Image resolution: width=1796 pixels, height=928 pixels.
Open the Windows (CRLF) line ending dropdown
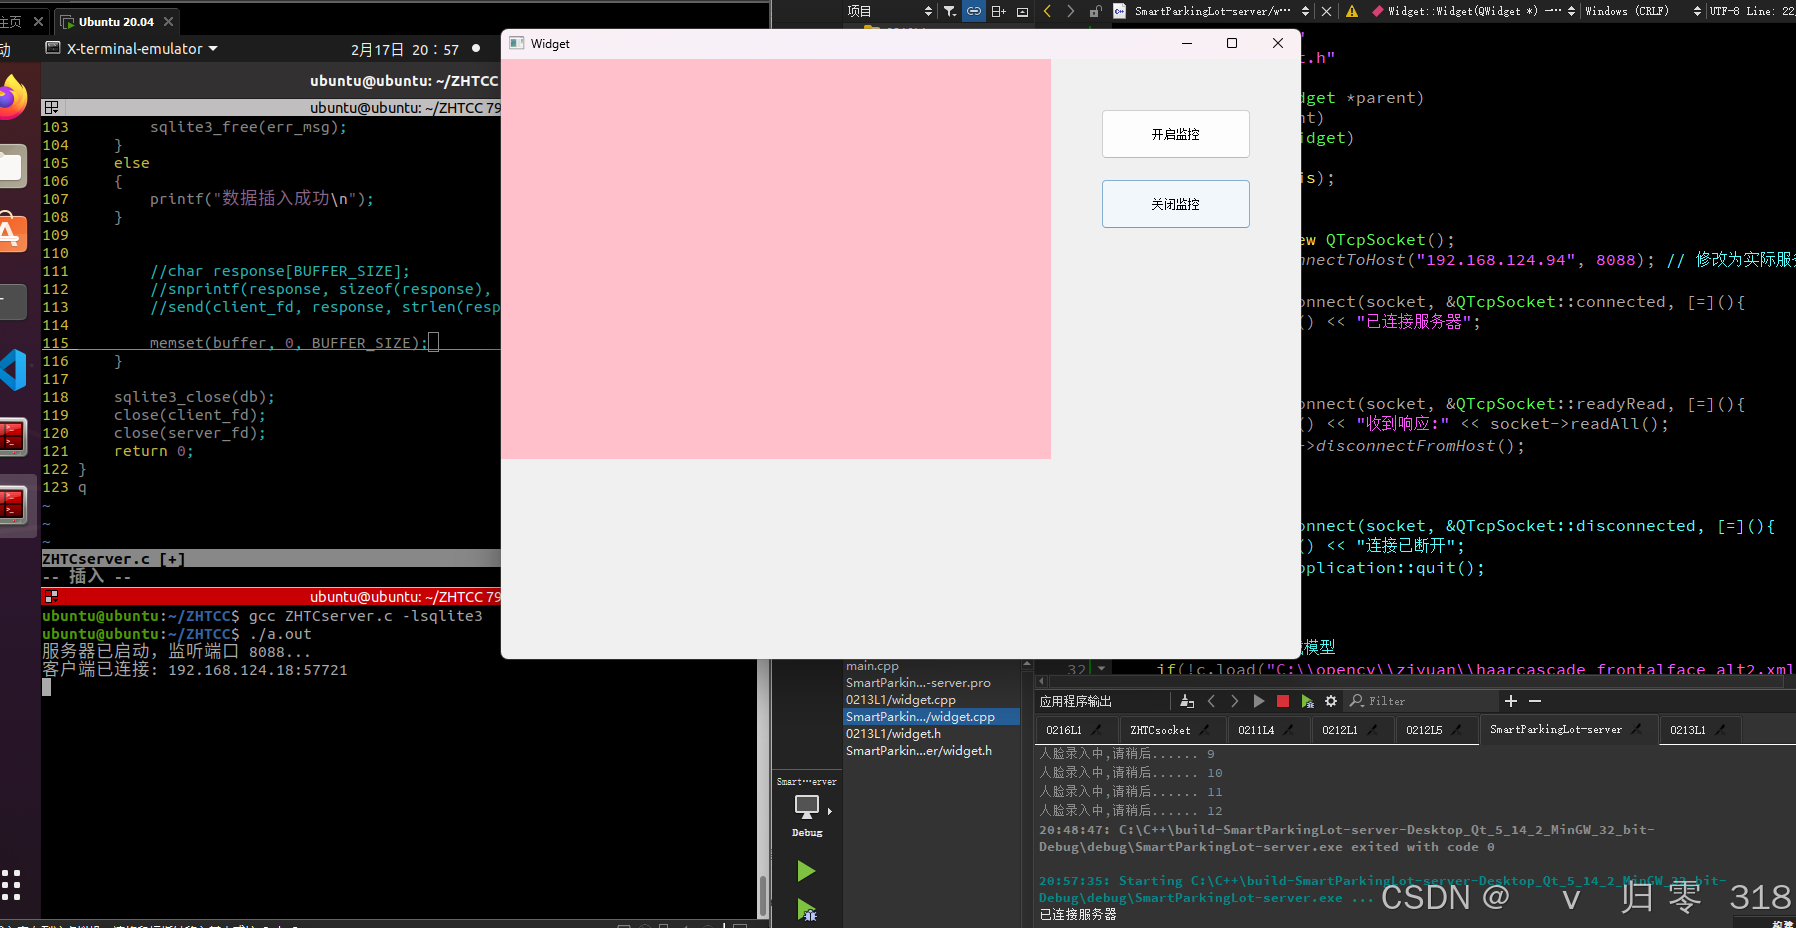click(1643, 11)
